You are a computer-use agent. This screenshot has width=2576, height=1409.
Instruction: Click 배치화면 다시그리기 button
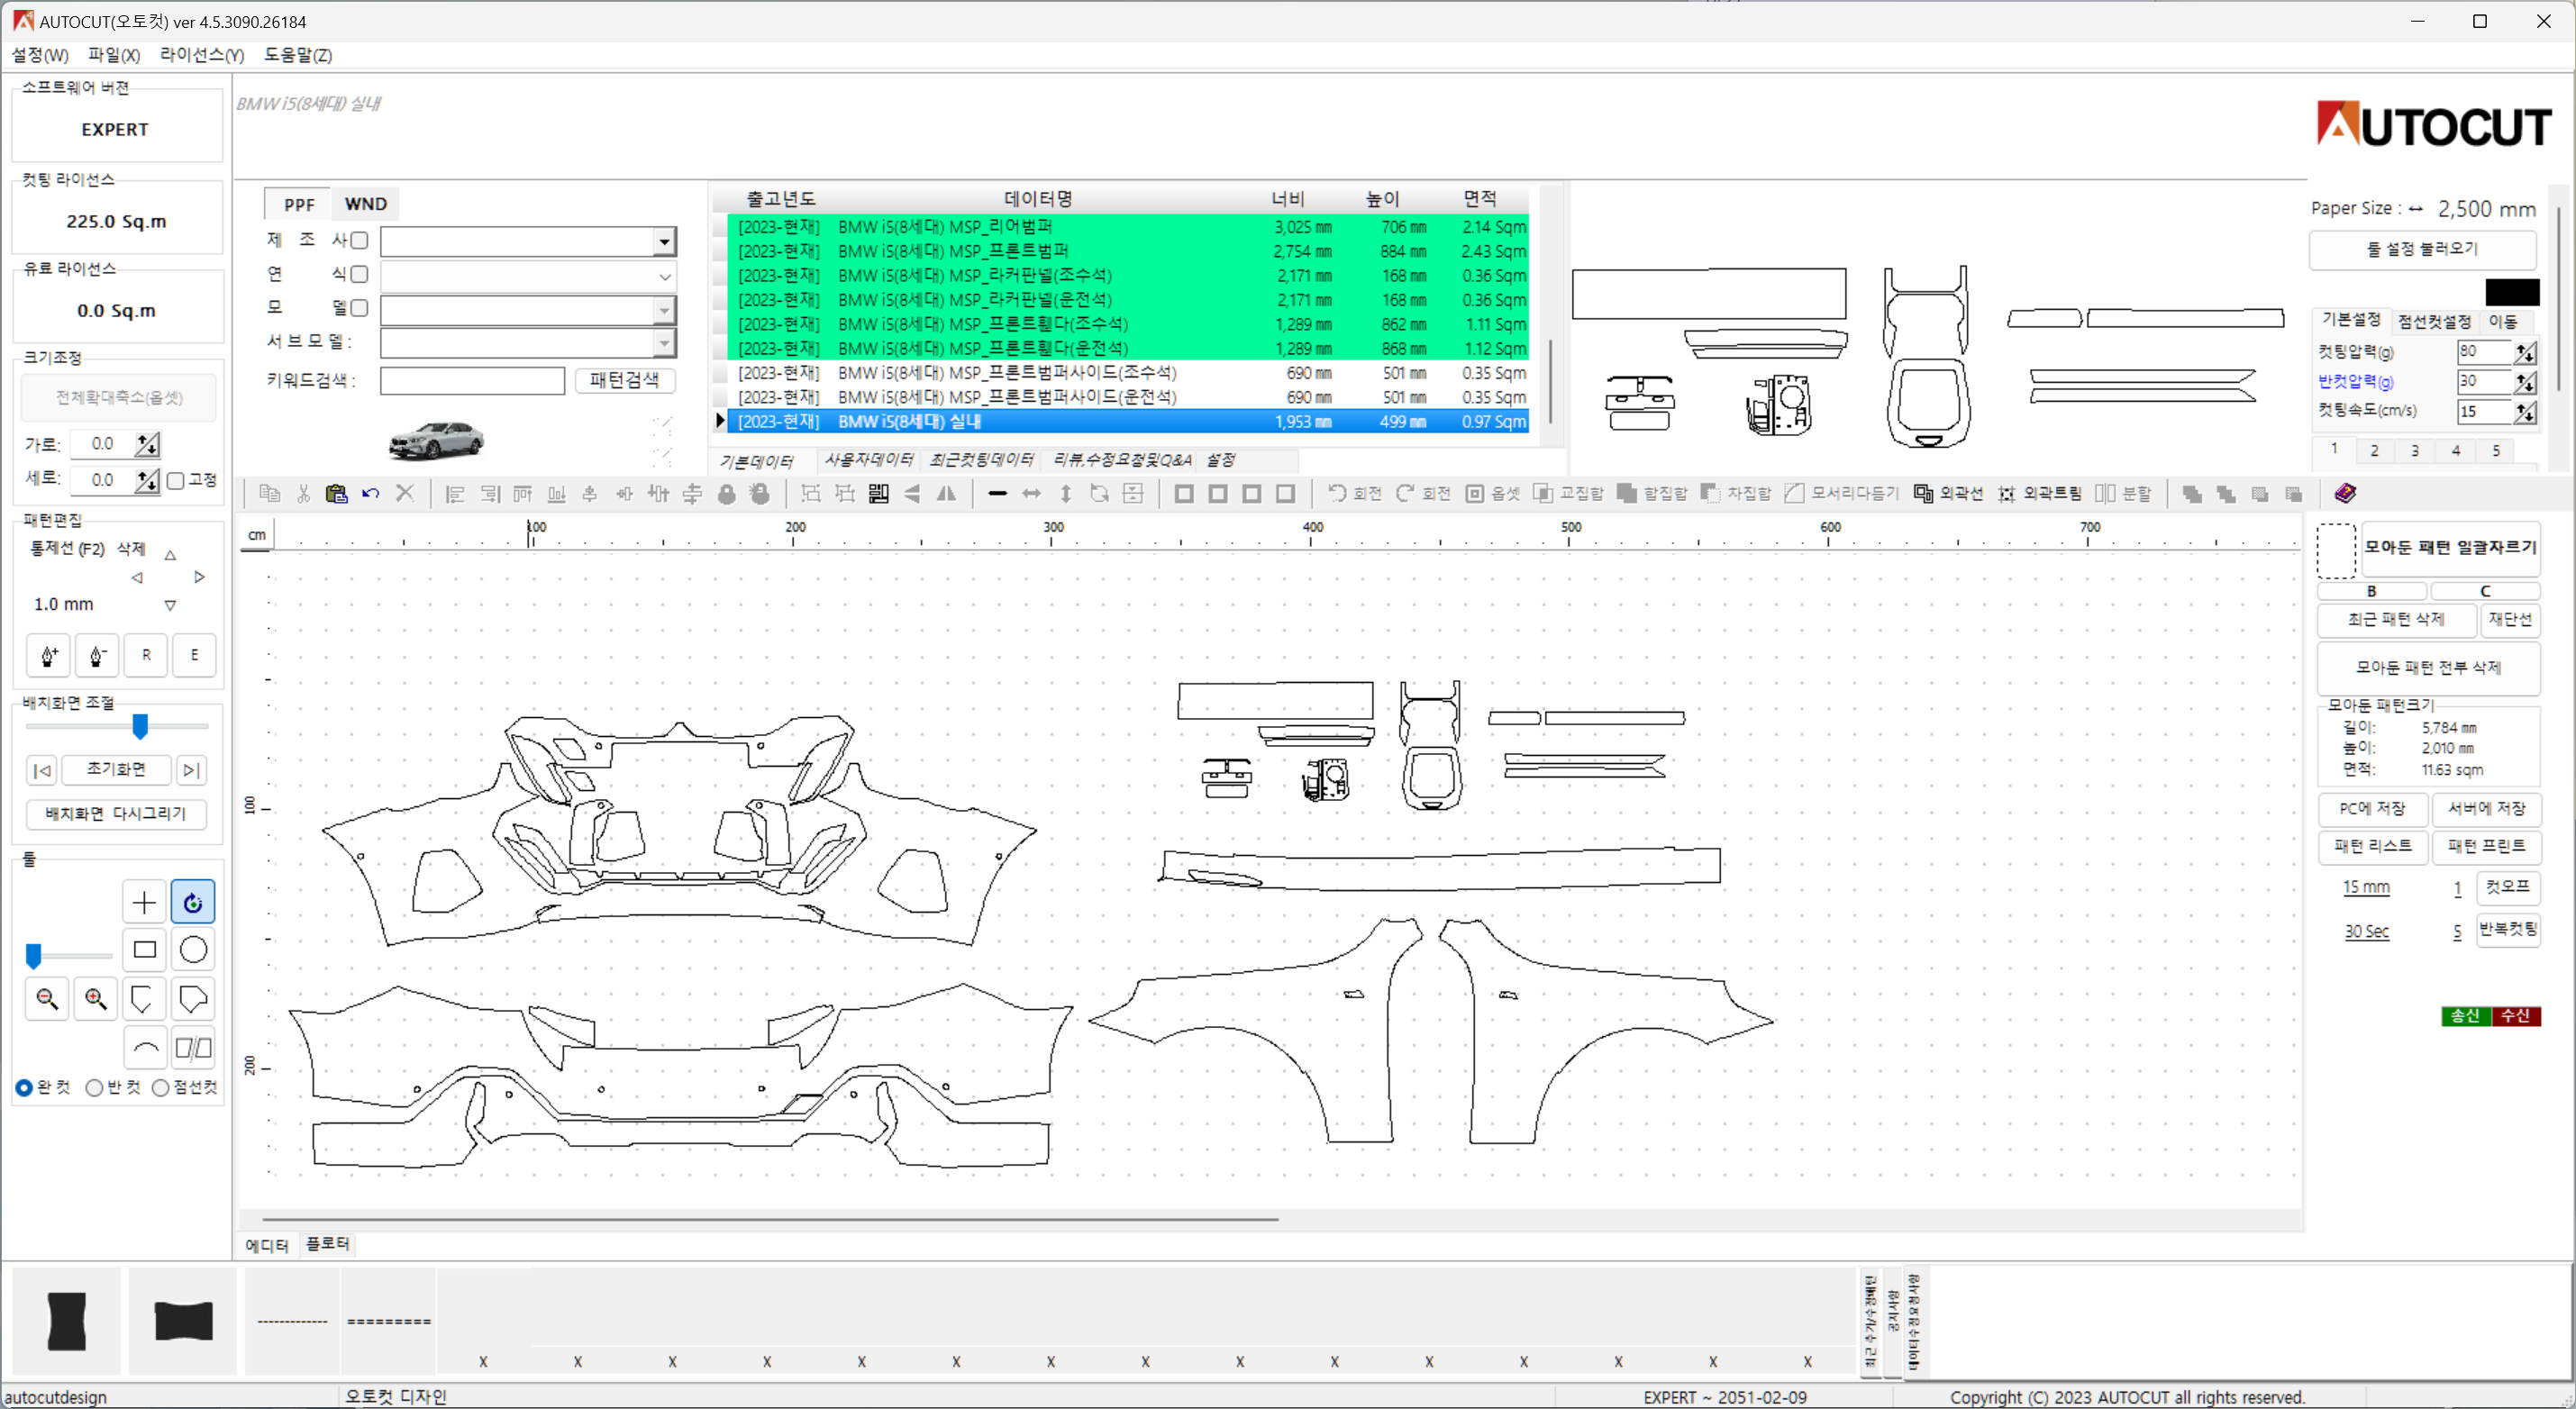click(x=116, y=814)
